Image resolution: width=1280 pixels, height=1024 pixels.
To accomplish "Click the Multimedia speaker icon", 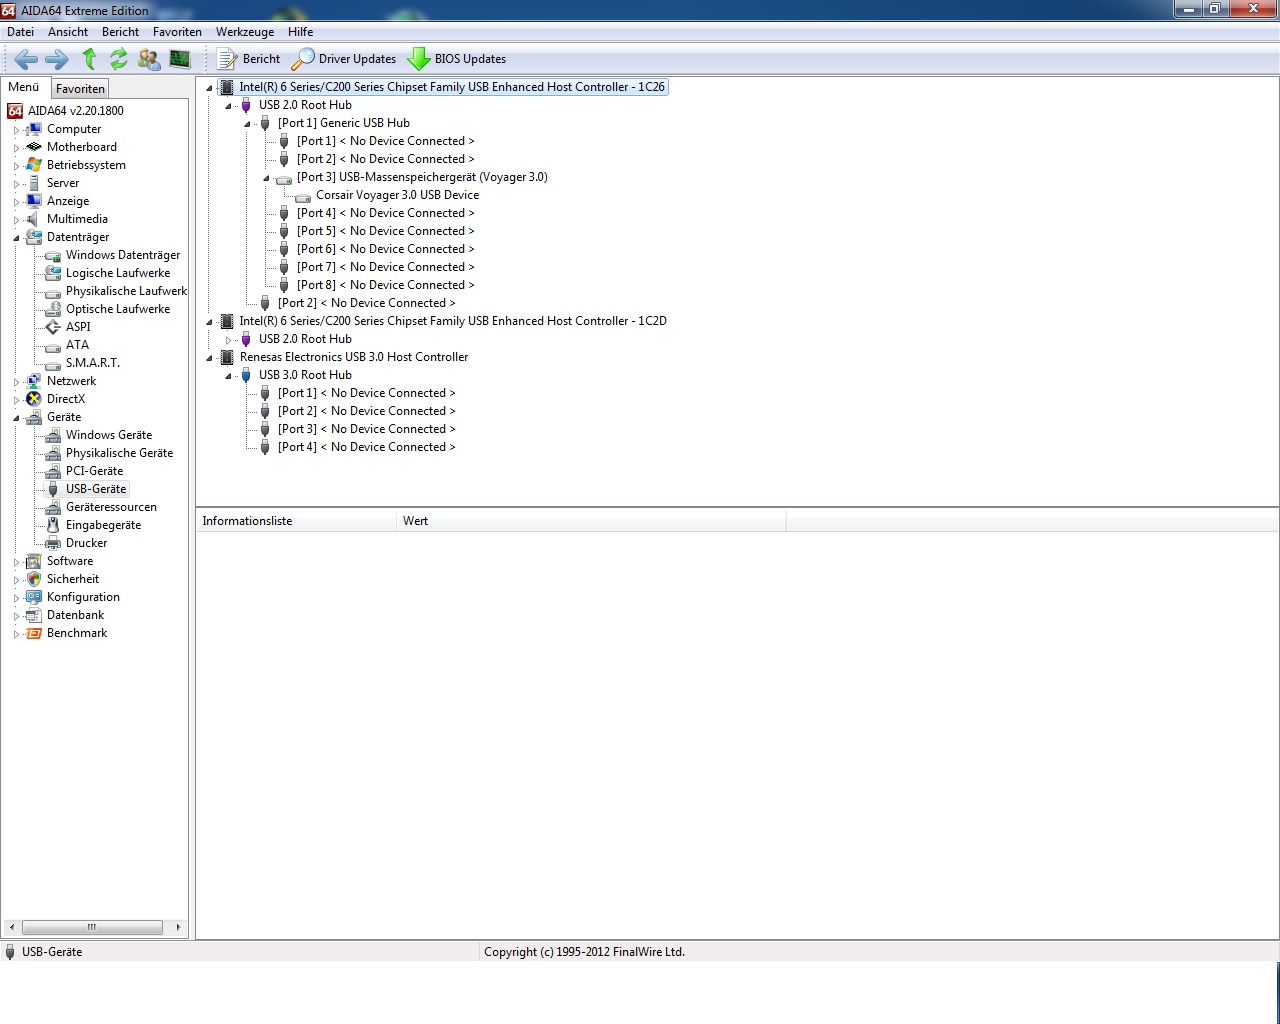I will pos(34,219).
